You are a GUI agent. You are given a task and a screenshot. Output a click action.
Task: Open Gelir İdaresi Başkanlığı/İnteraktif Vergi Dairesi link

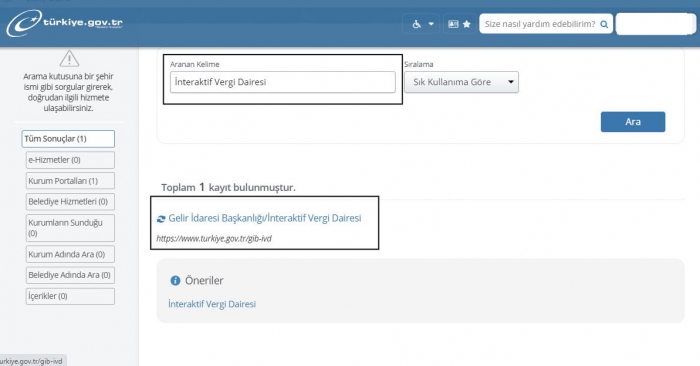tap(265, 218)
